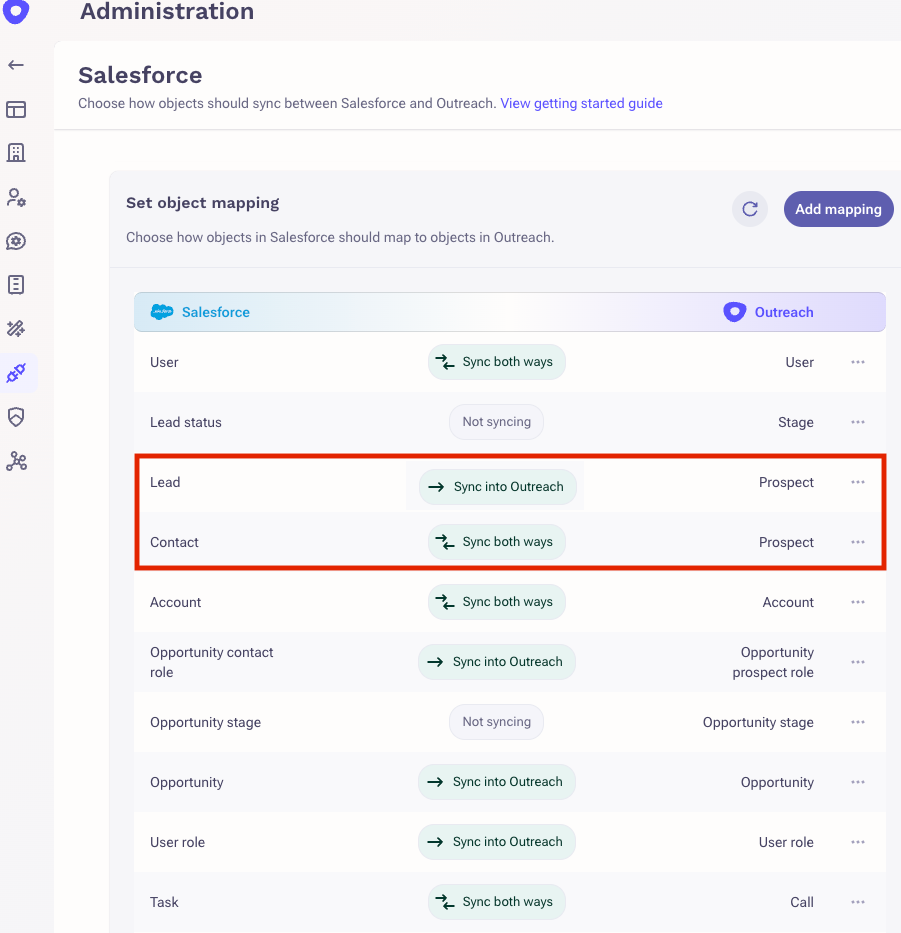Open more options for User role row

(858, 842)
